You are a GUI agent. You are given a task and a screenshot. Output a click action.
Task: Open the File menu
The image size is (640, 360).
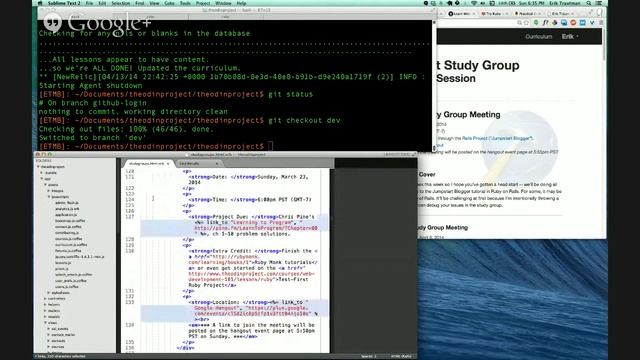click(89, 3)
